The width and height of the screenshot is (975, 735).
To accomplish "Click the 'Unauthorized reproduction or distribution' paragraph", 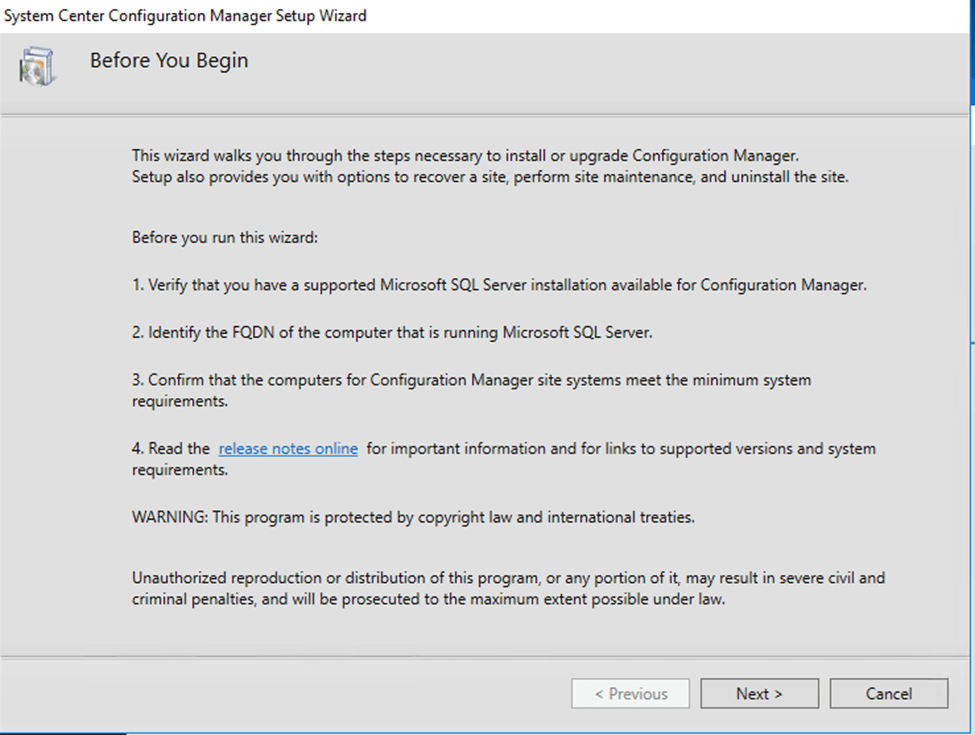I will (x=508, y=578).
